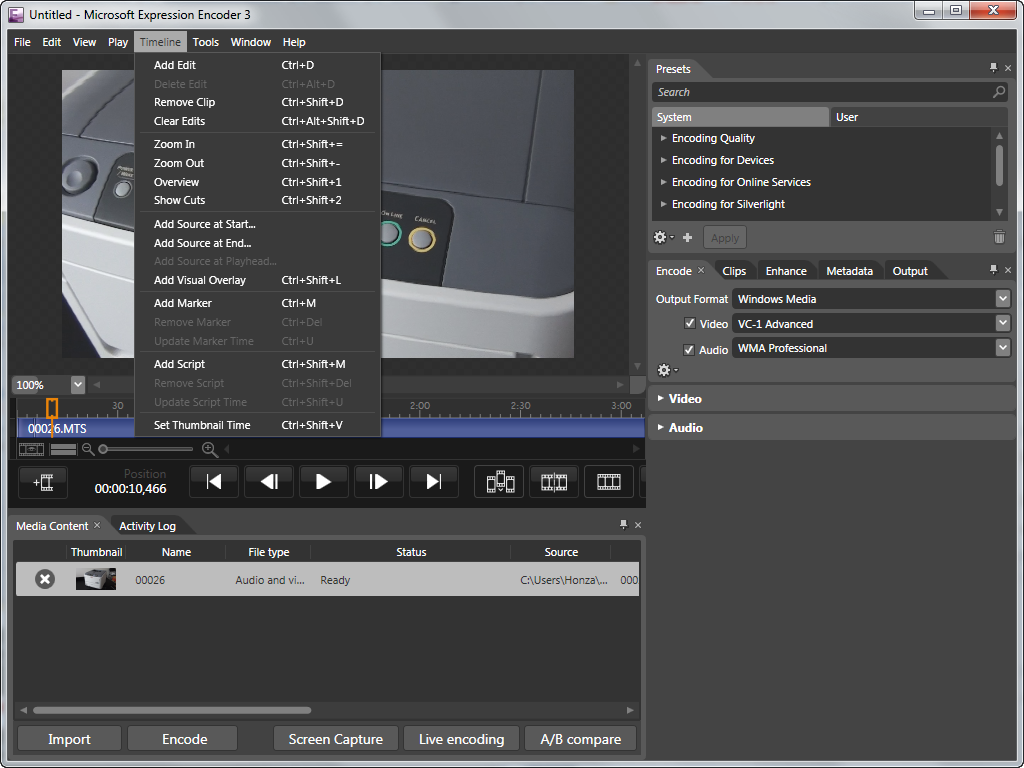Click the plus icon to add preset
This screenshot has height=768, width=1024.
click(687, 238)
